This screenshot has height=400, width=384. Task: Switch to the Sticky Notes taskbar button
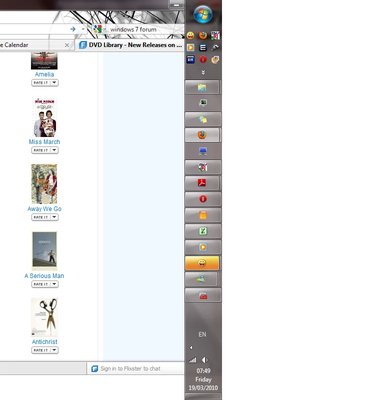tap(203, 119)
